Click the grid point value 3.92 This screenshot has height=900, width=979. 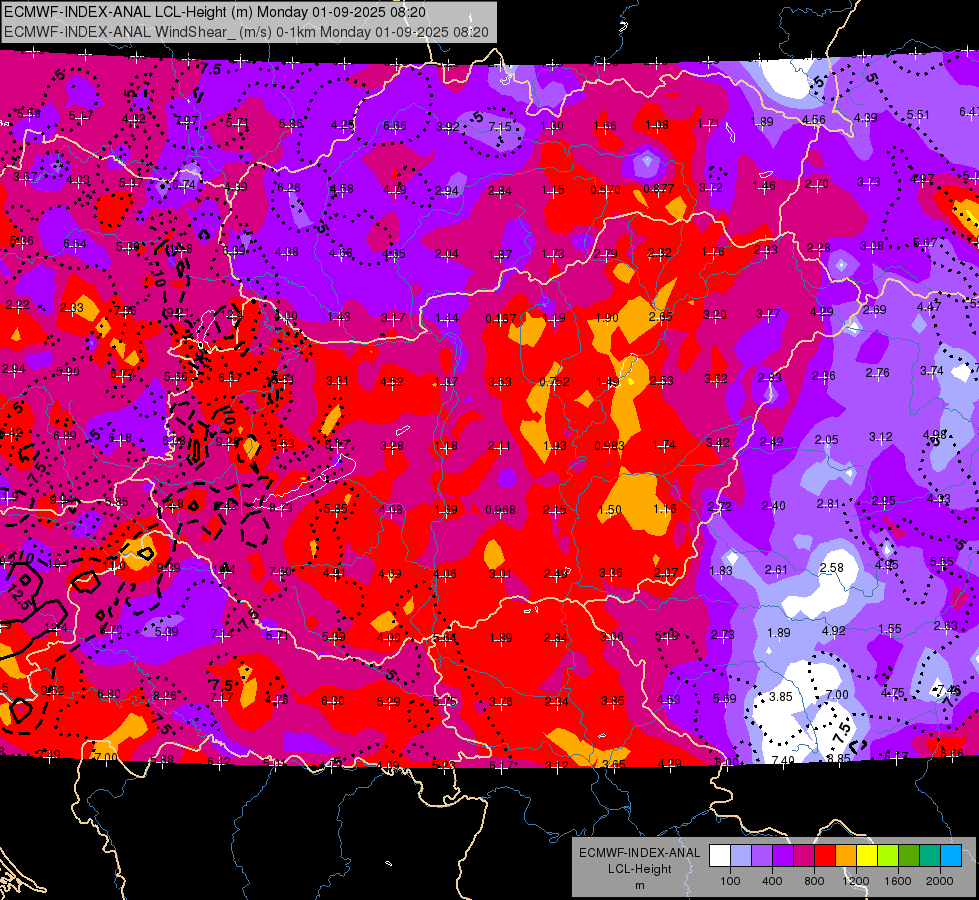coord(448,127)
